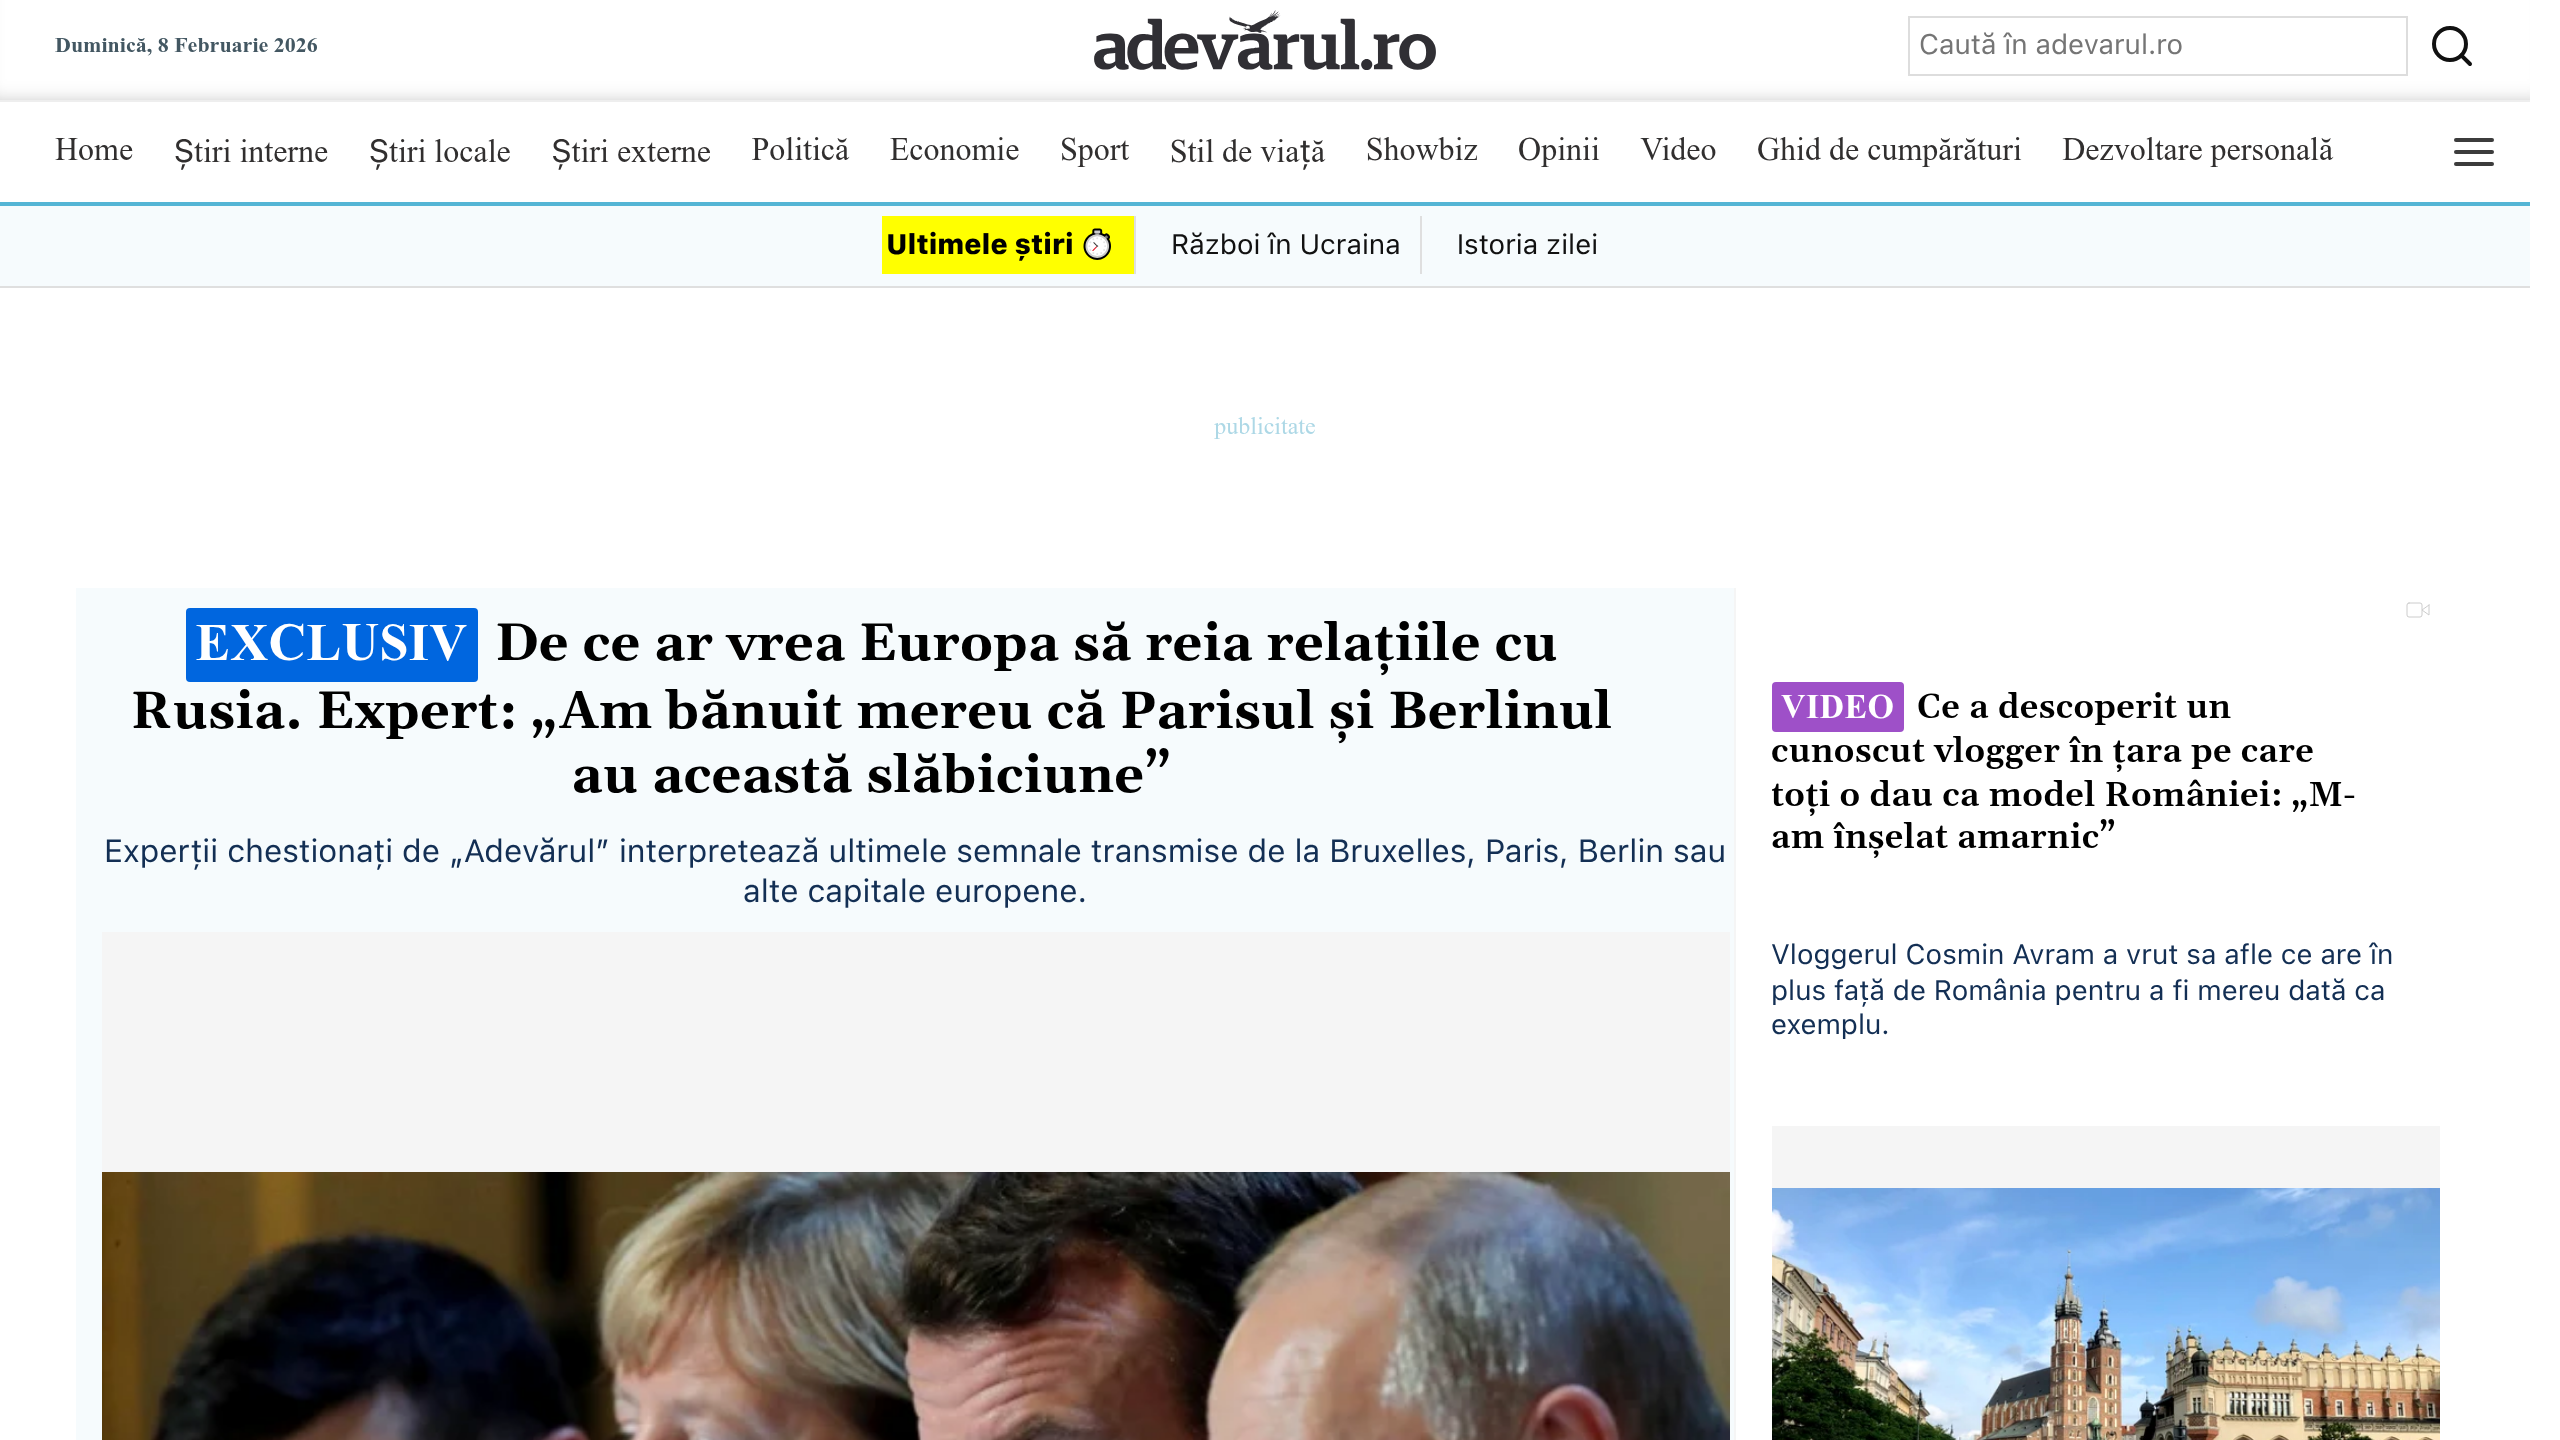Click the Caută în adevarul.ro search field
Image resolution: width=2560 pixels, height=1440 pixels.
coord(2156,44)
